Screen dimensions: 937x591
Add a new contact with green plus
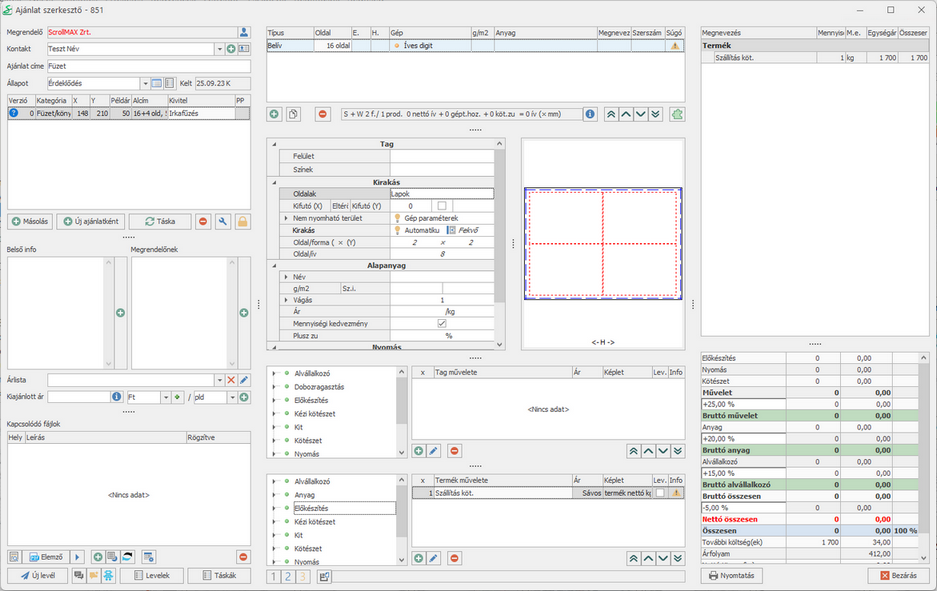231,49
